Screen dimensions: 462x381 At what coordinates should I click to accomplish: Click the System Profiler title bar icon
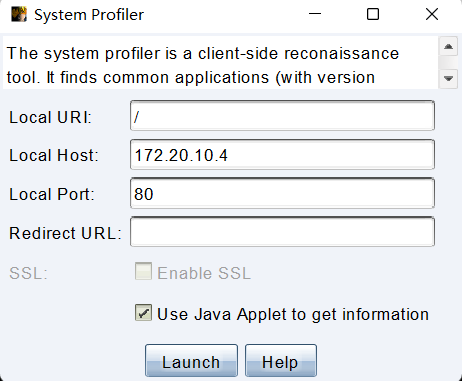click(19, 14)
